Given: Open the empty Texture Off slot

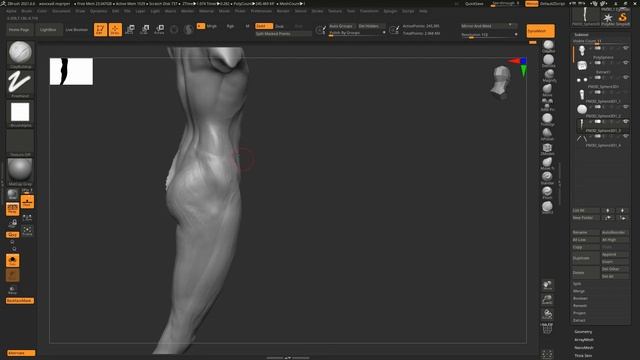Looking at the screenshot, I should click(20, 143).
